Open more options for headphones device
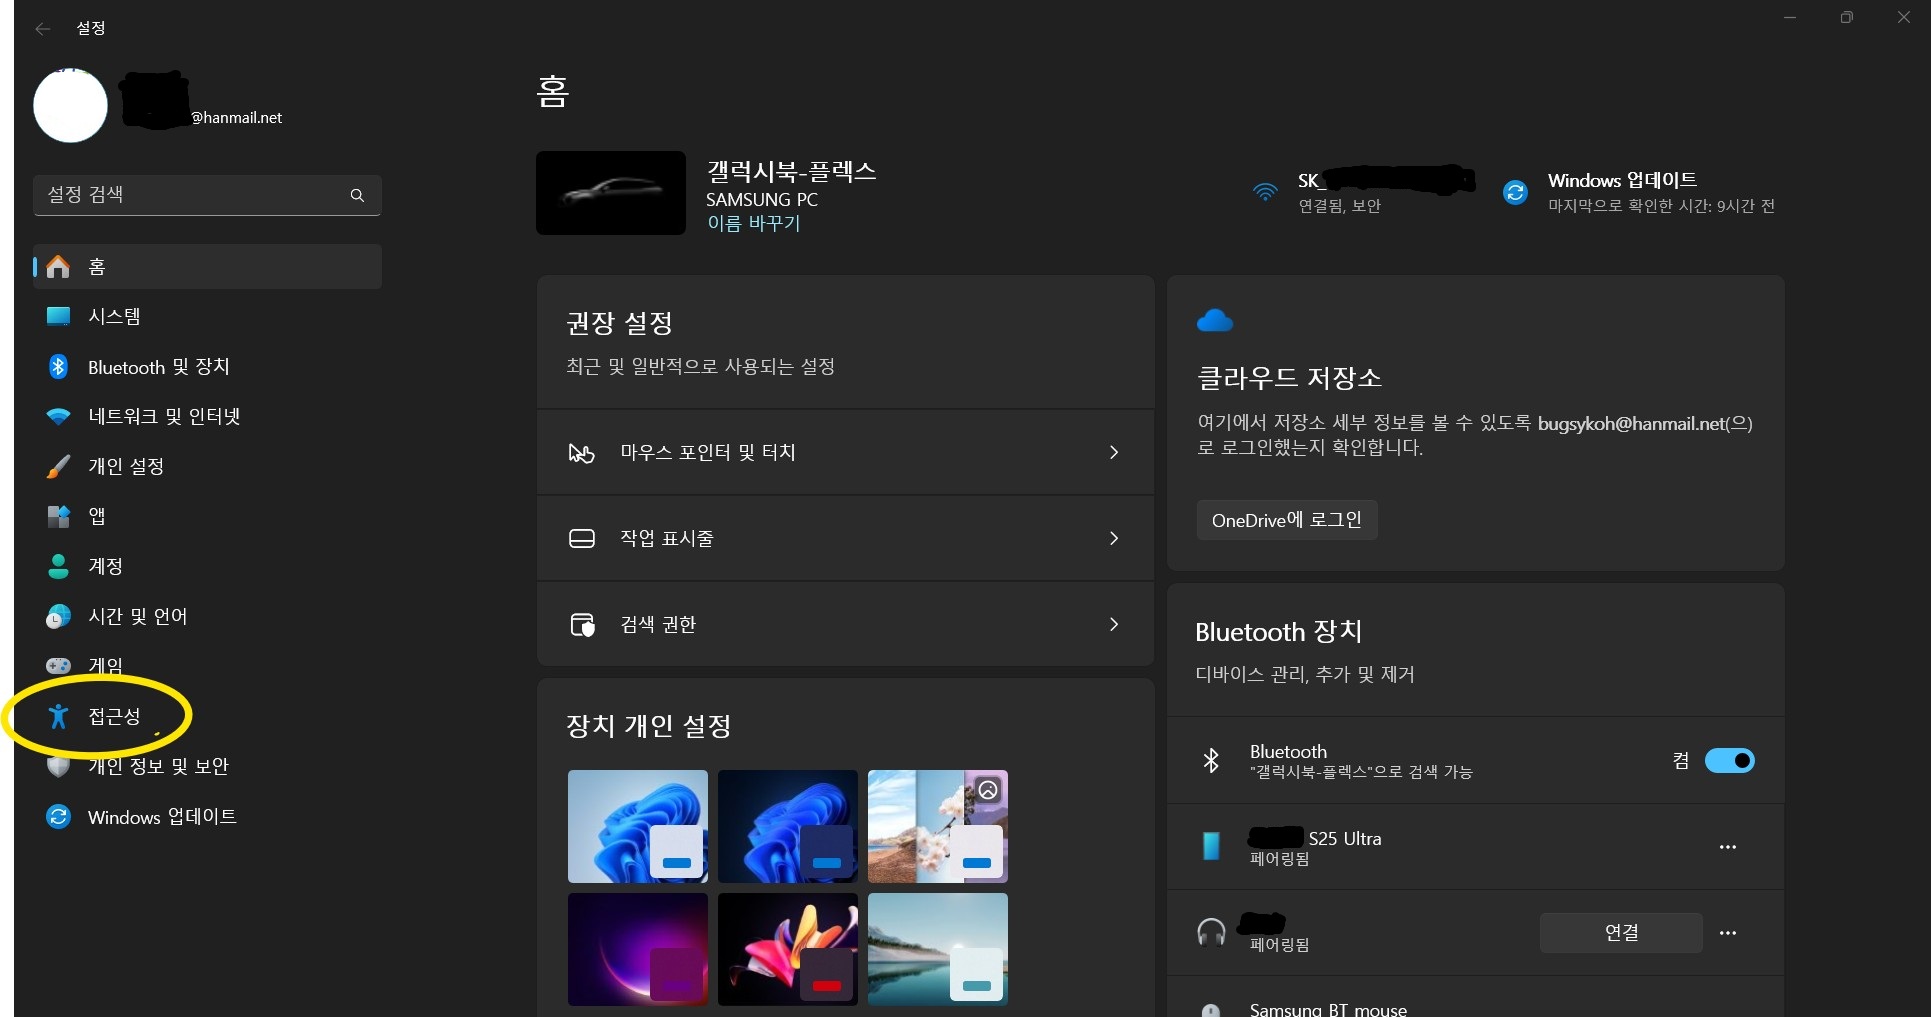This screenshot has width=1931, height=1017. pos(1728,933)
